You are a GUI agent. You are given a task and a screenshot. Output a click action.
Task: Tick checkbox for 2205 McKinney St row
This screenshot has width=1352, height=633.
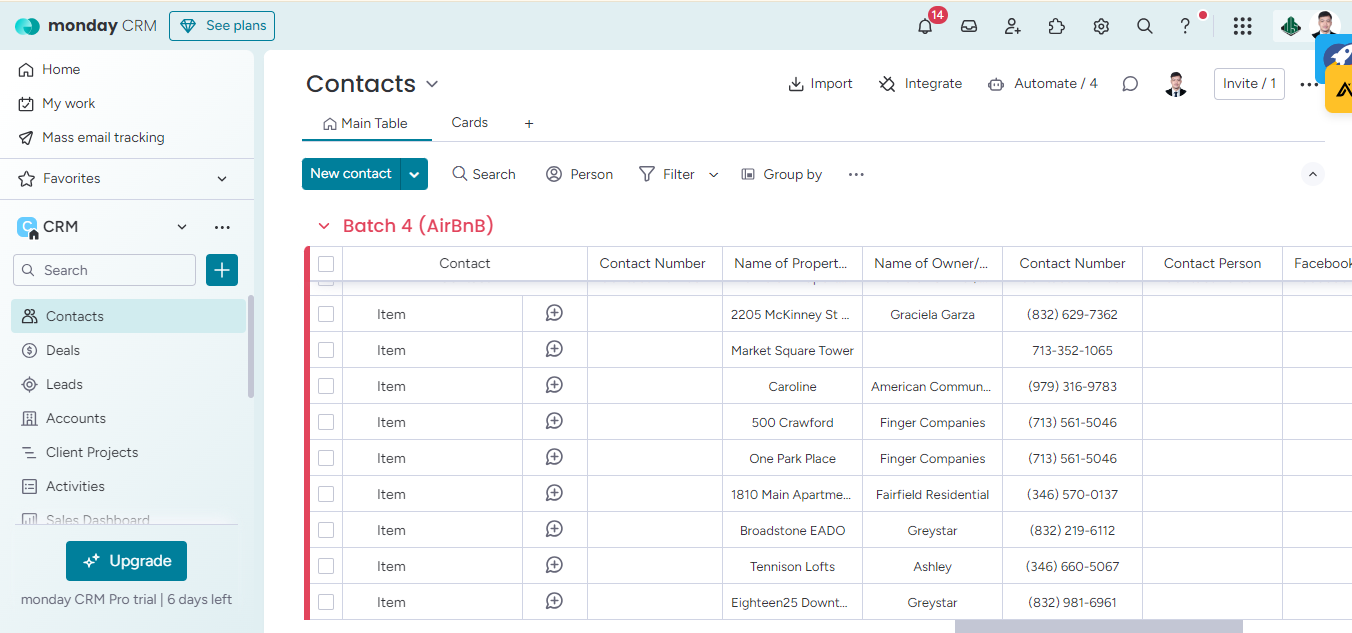[x=326, y=314]
